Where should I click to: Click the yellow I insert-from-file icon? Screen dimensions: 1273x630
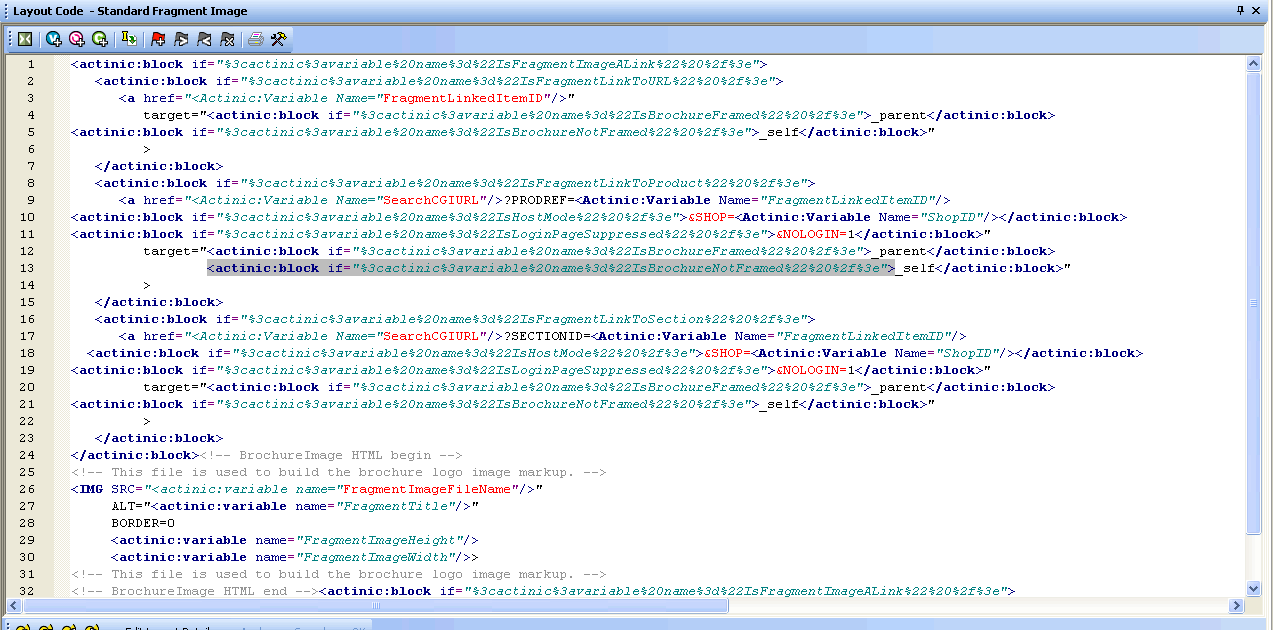point(129,39)
